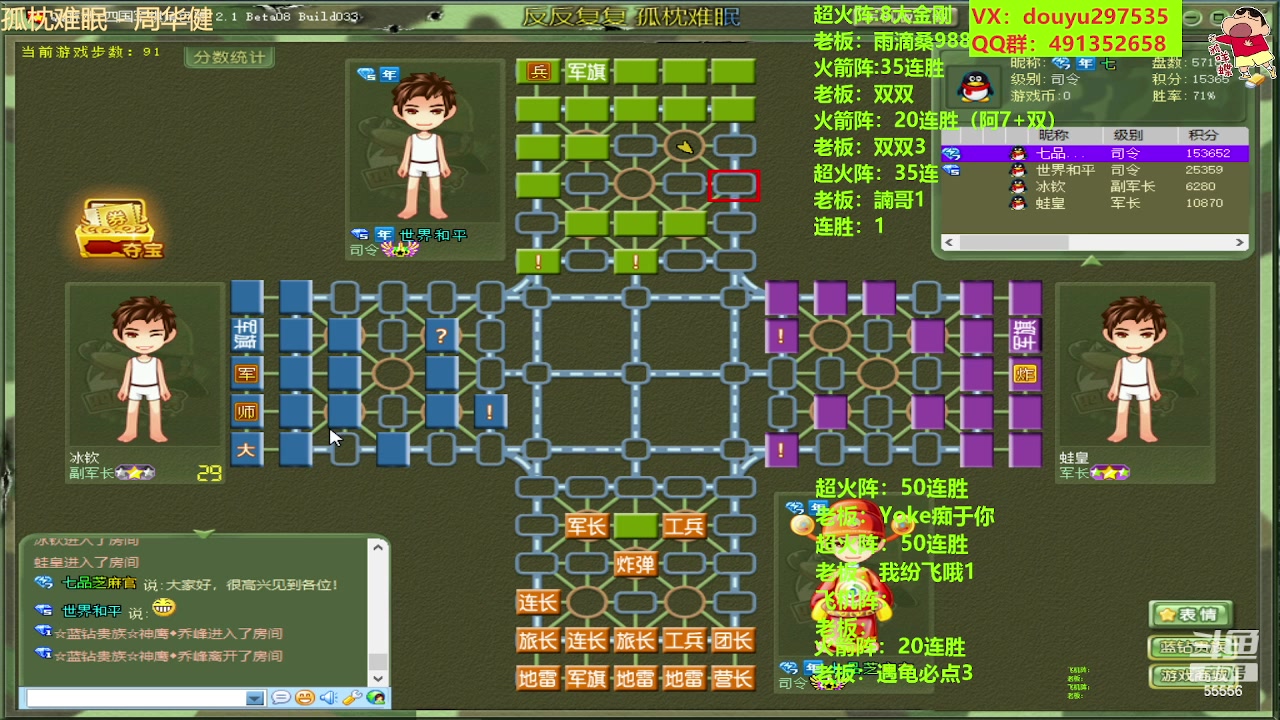Viewport: 1280px width, 720px height.
Task: Click the blue 军 piece
Action: (246, 373)
